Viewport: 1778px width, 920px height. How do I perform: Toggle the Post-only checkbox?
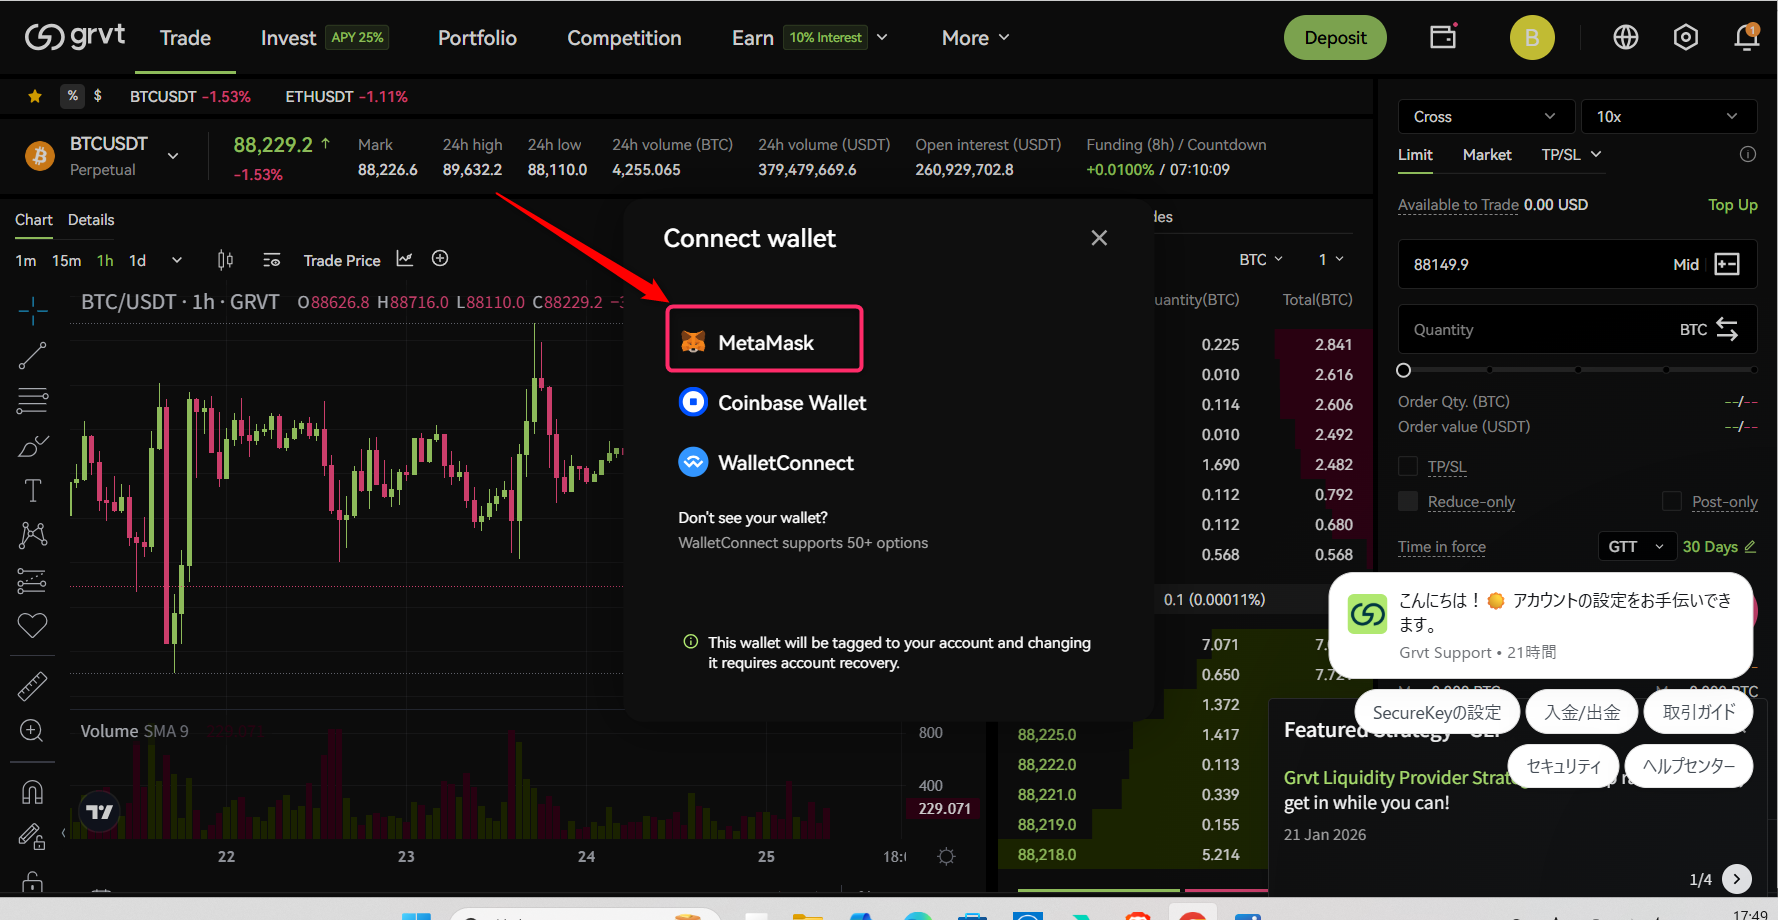[x=1671, y=501]
